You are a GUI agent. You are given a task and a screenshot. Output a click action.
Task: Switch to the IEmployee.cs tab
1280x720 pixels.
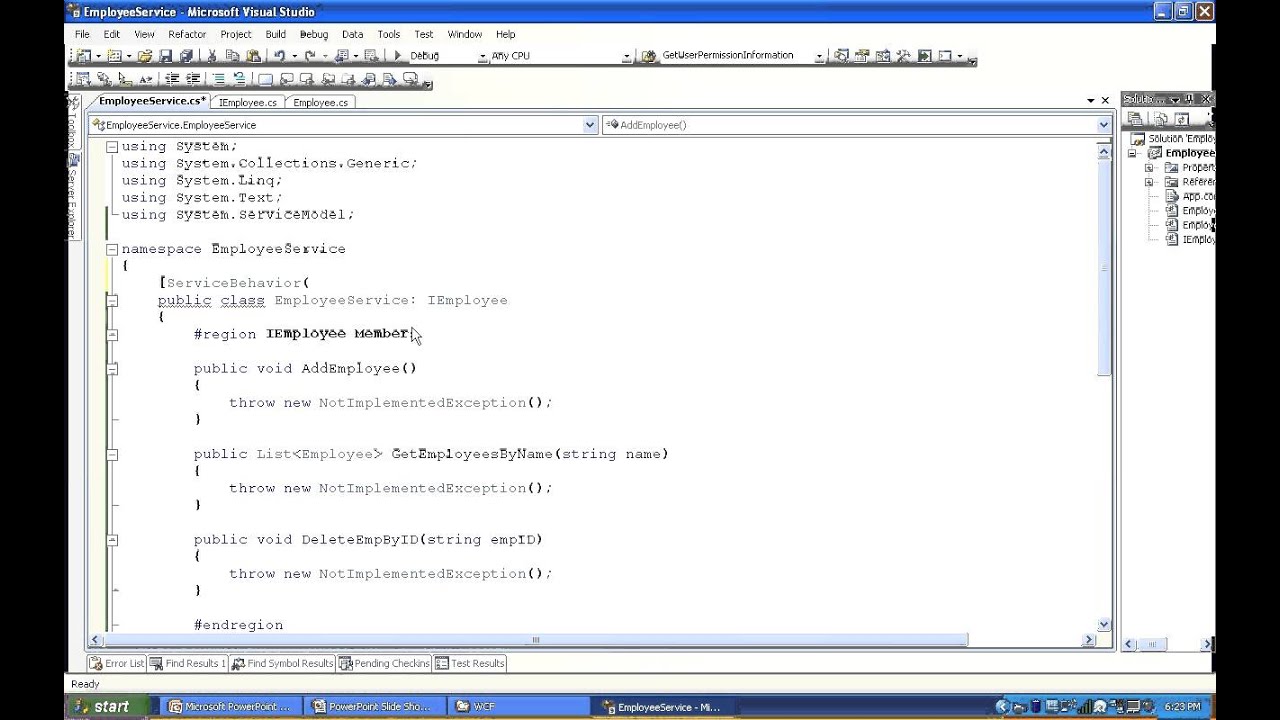pyautogui.click(x=247, y=102)
